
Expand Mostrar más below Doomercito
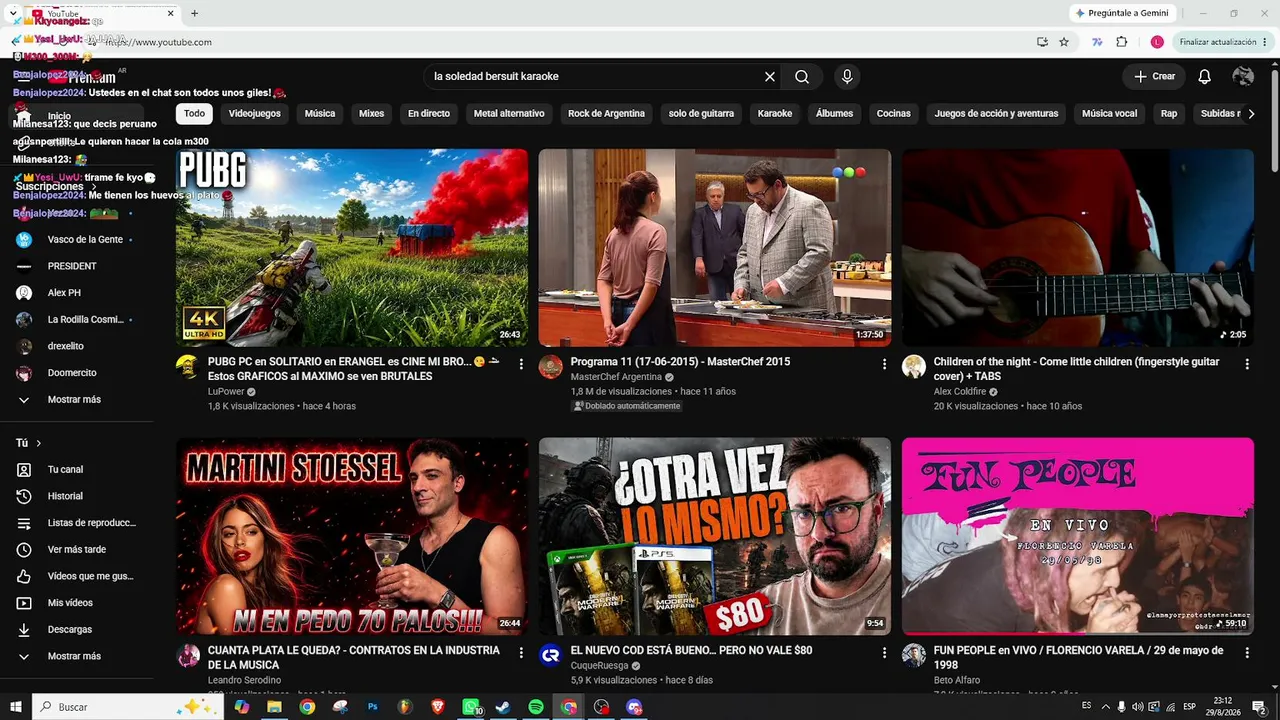(x=76, y=400)
